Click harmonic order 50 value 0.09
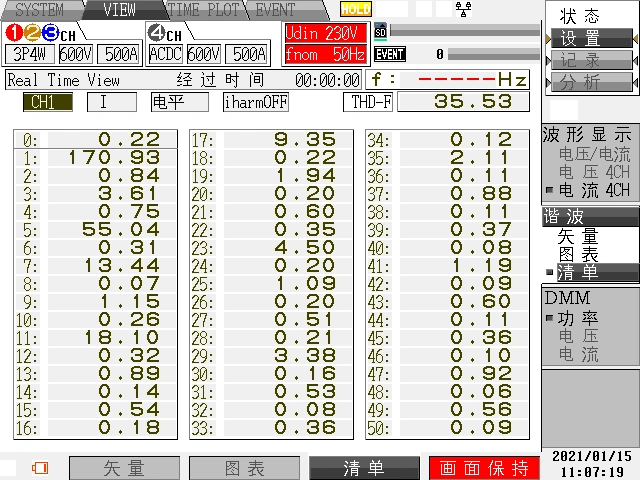The width and height of the screenshot is (640, 480). tap(480, 427)
